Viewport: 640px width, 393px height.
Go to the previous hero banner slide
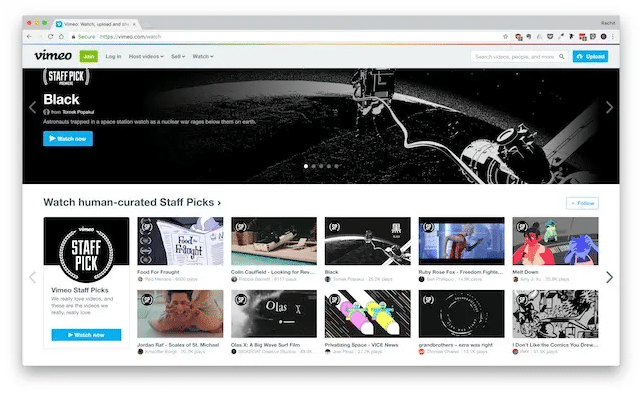coord(33,107)
